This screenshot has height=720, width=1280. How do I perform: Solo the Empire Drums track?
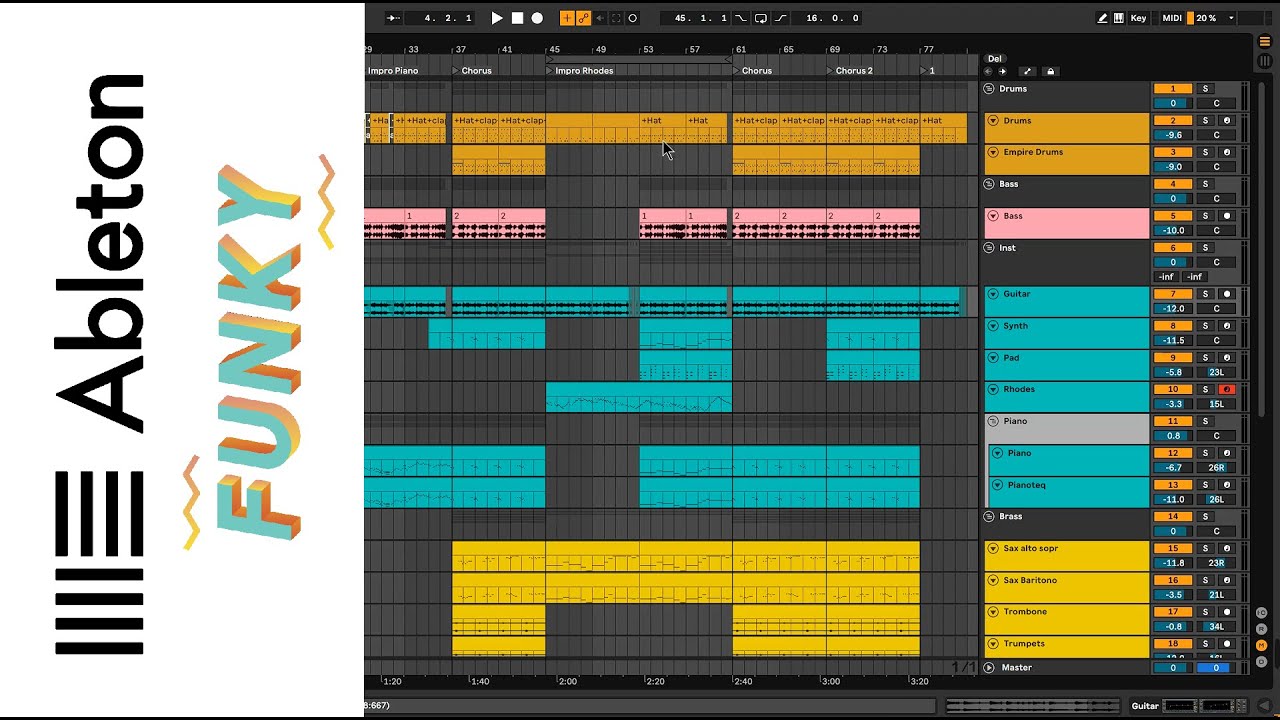pos(1205,153)
